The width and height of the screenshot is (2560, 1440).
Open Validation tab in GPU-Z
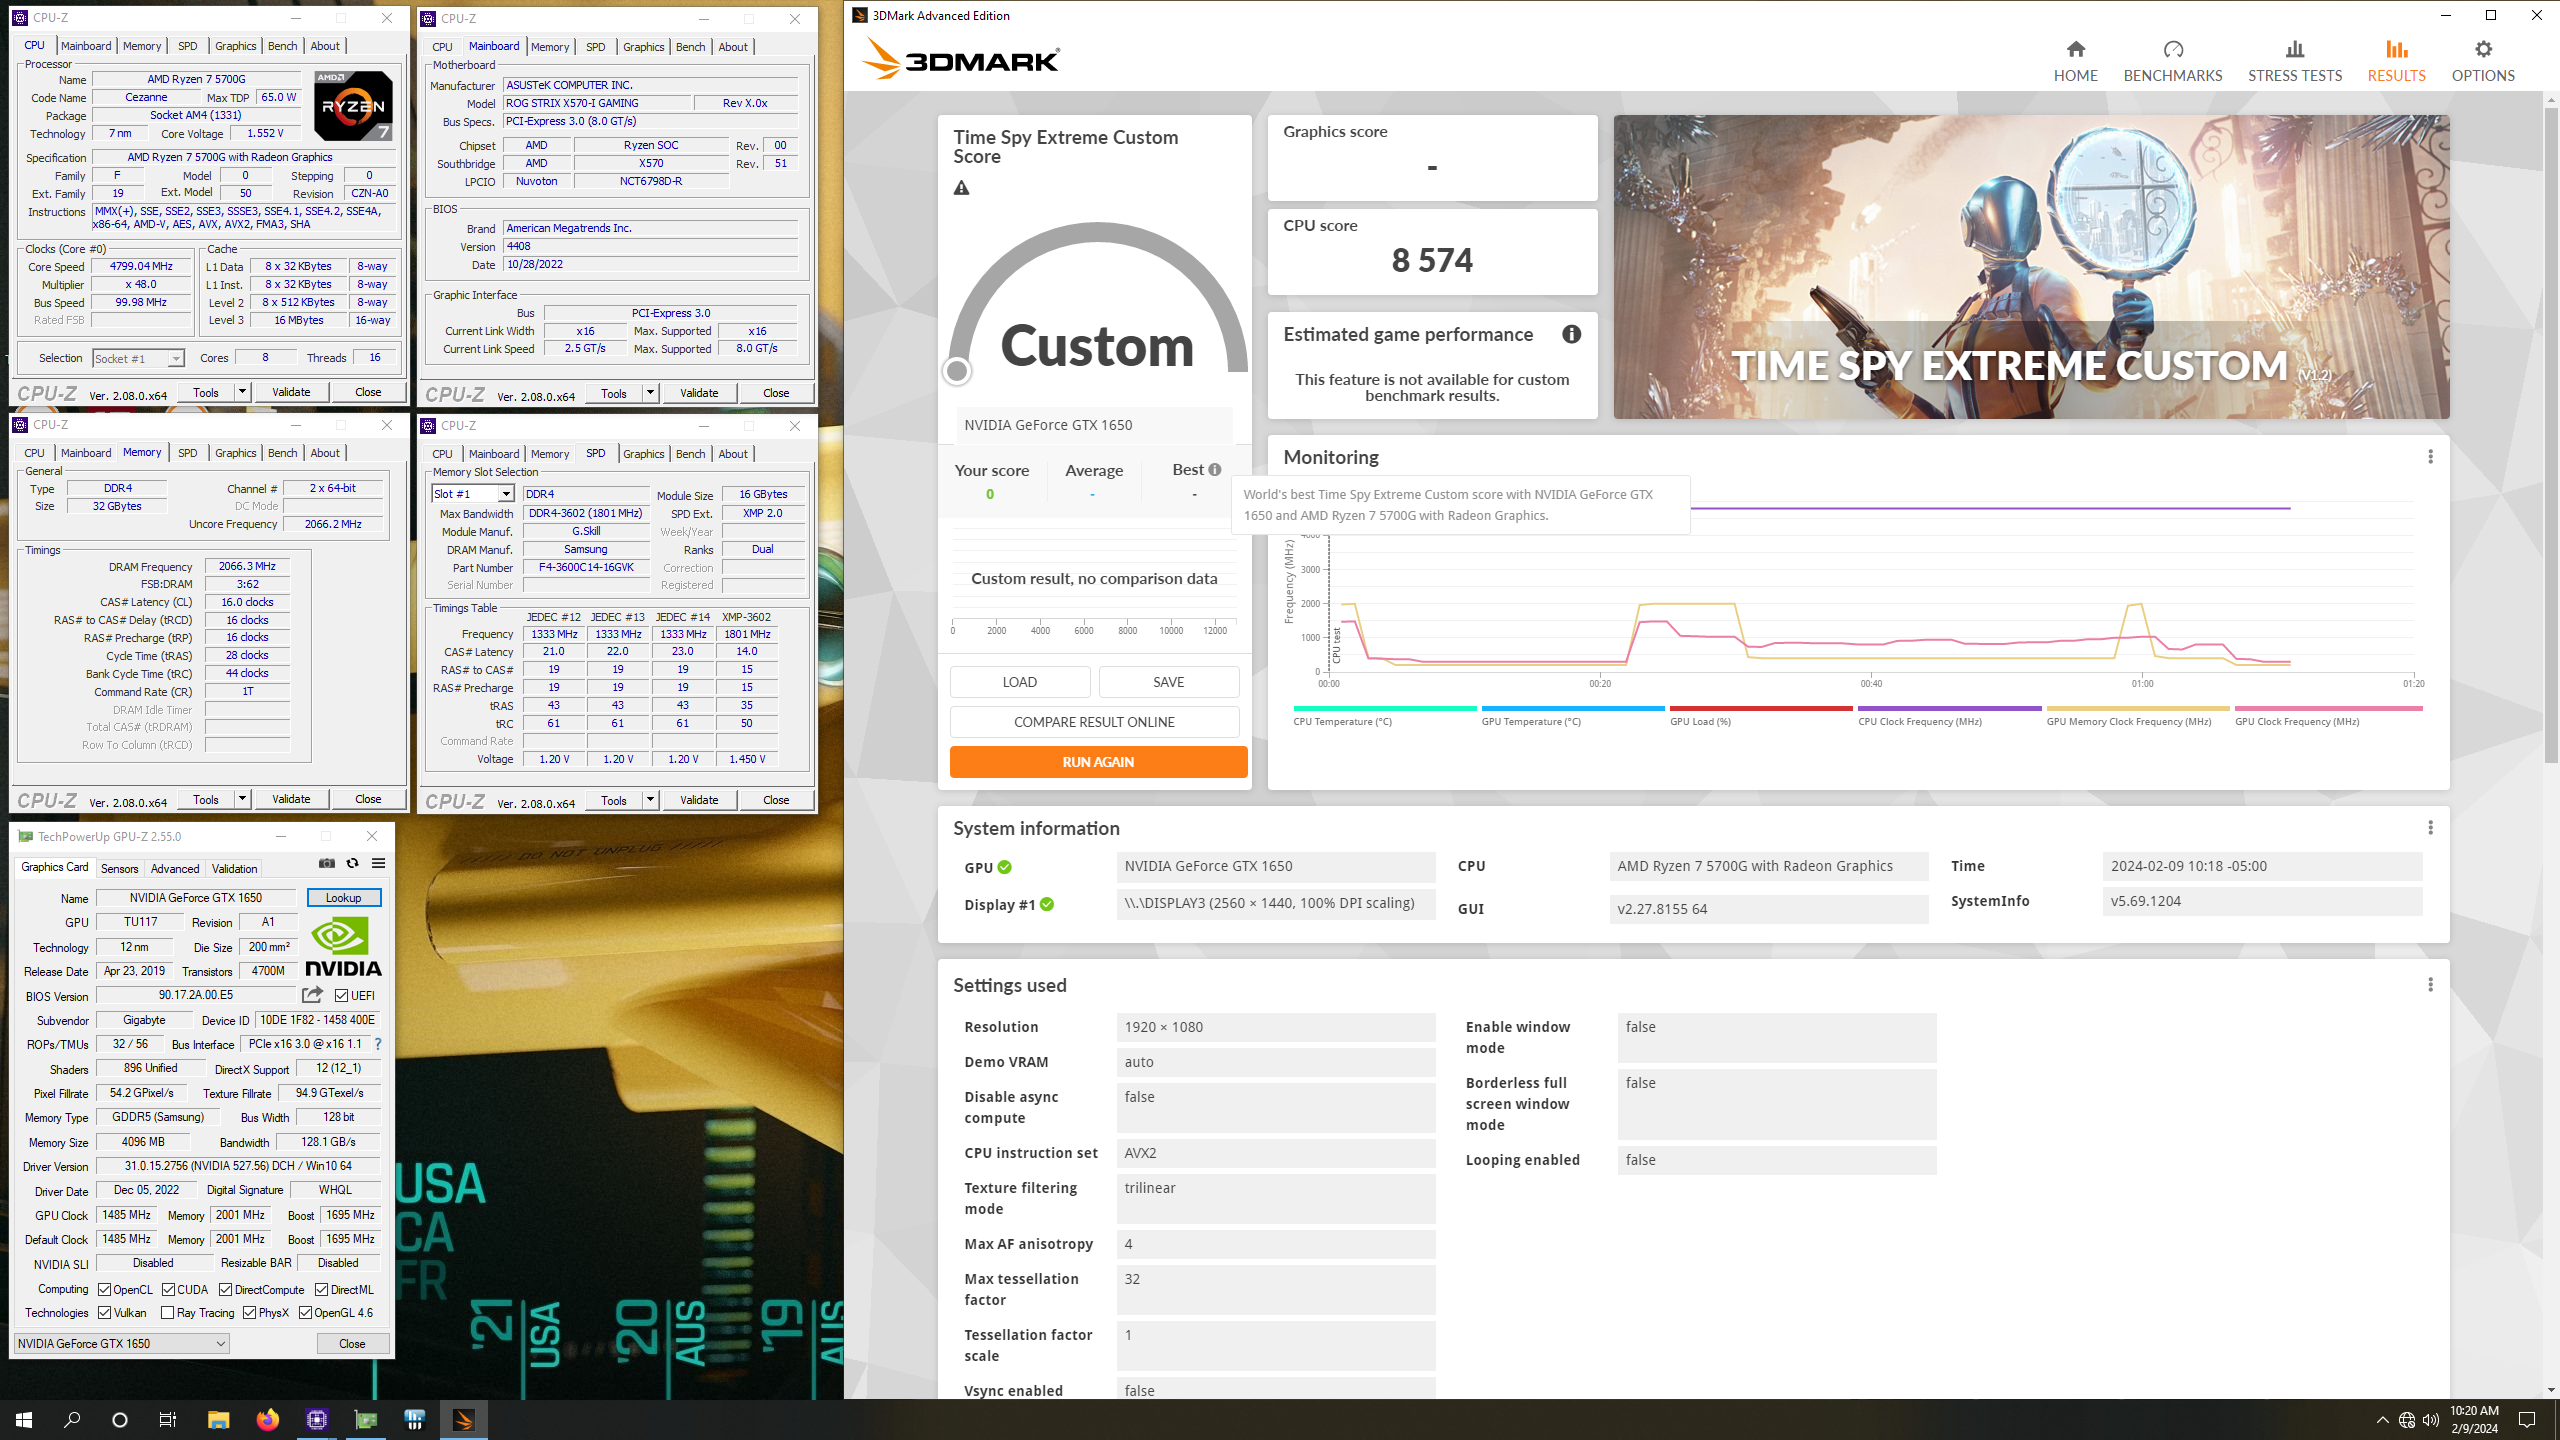235,868
